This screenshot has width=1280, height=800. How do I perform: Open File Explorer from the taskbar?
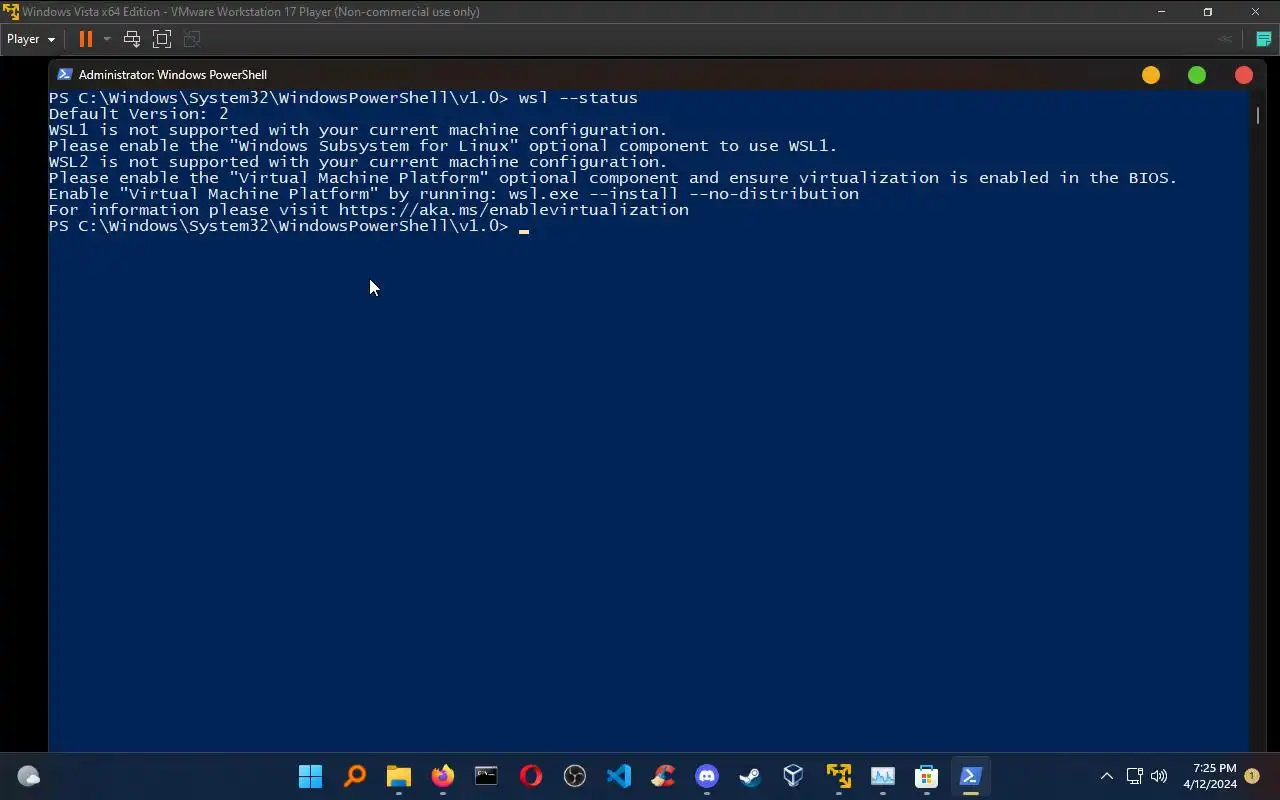[399, 776]
